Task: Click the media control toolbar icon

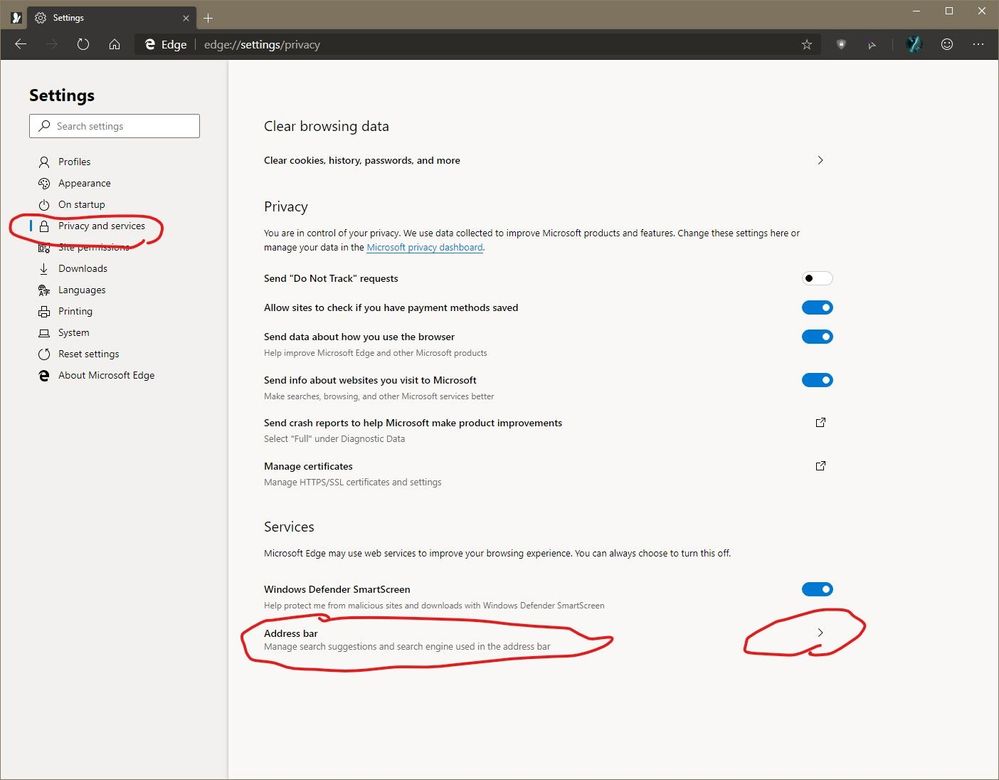Action: point(872,45)
